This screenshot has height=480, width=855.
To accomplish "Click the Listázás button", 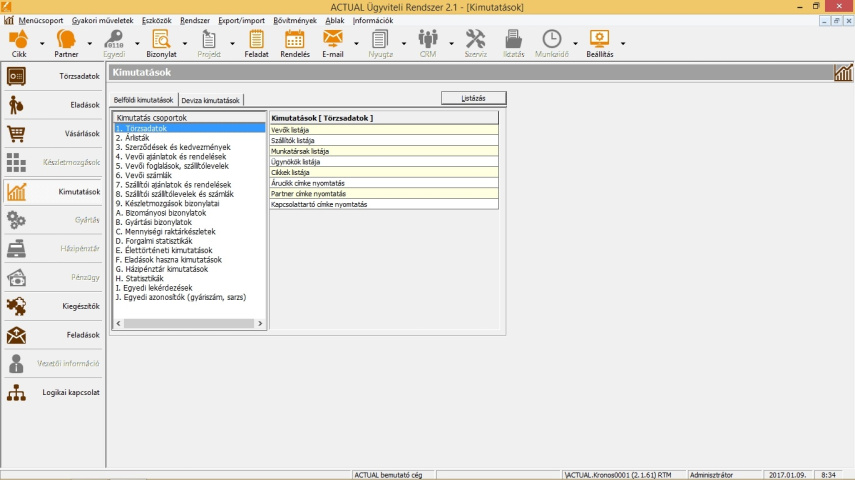I will pos(473,98).
